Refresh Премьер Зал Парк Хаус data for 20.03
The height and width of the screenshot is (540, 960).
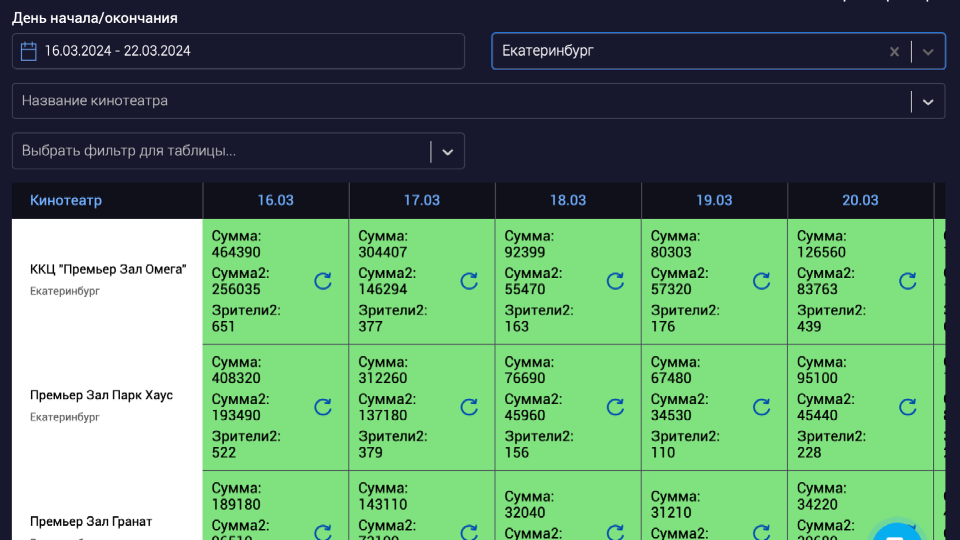click(x=907, y=407)
